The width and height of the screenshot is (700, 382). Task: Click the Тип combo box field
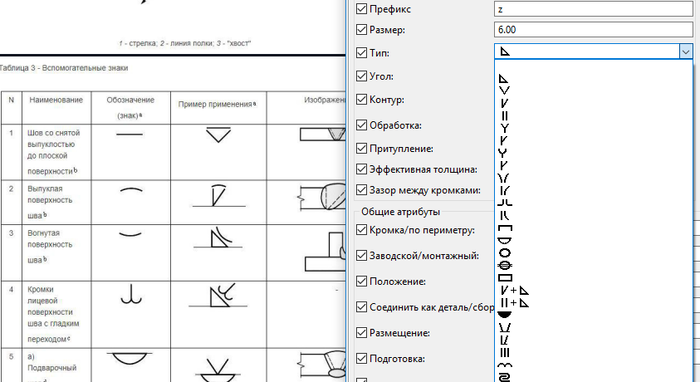coord(593,51)
